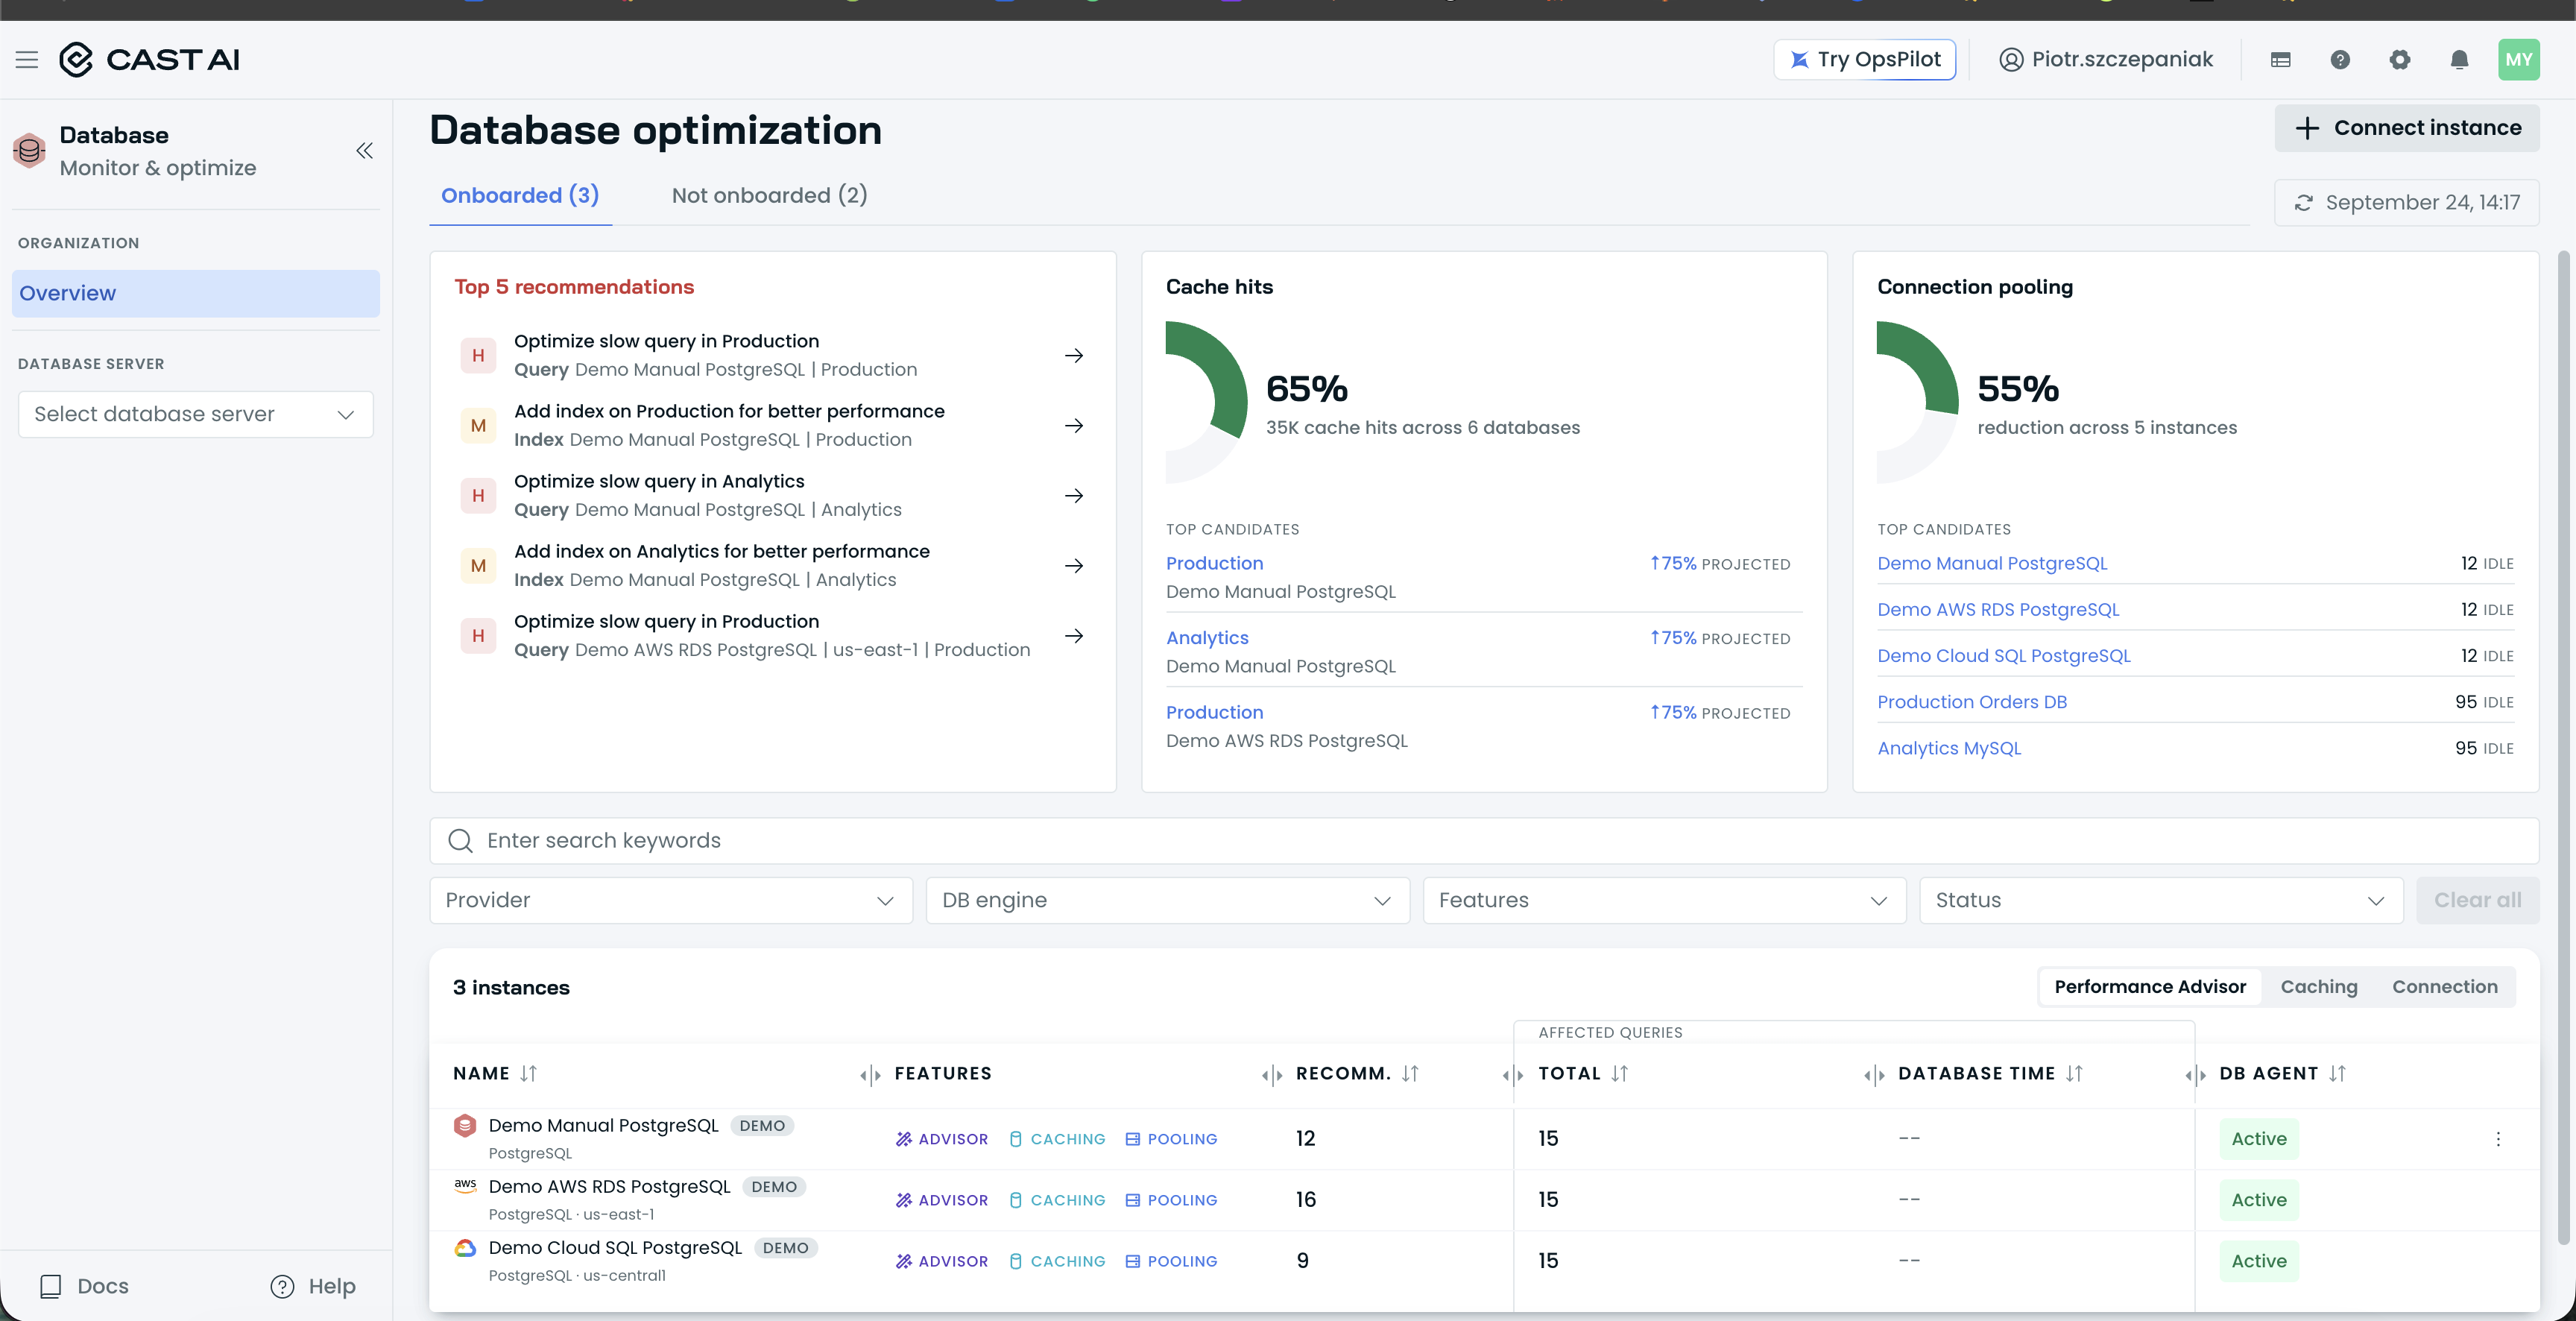Click the 16 recommendations value

(1306, 1200)
